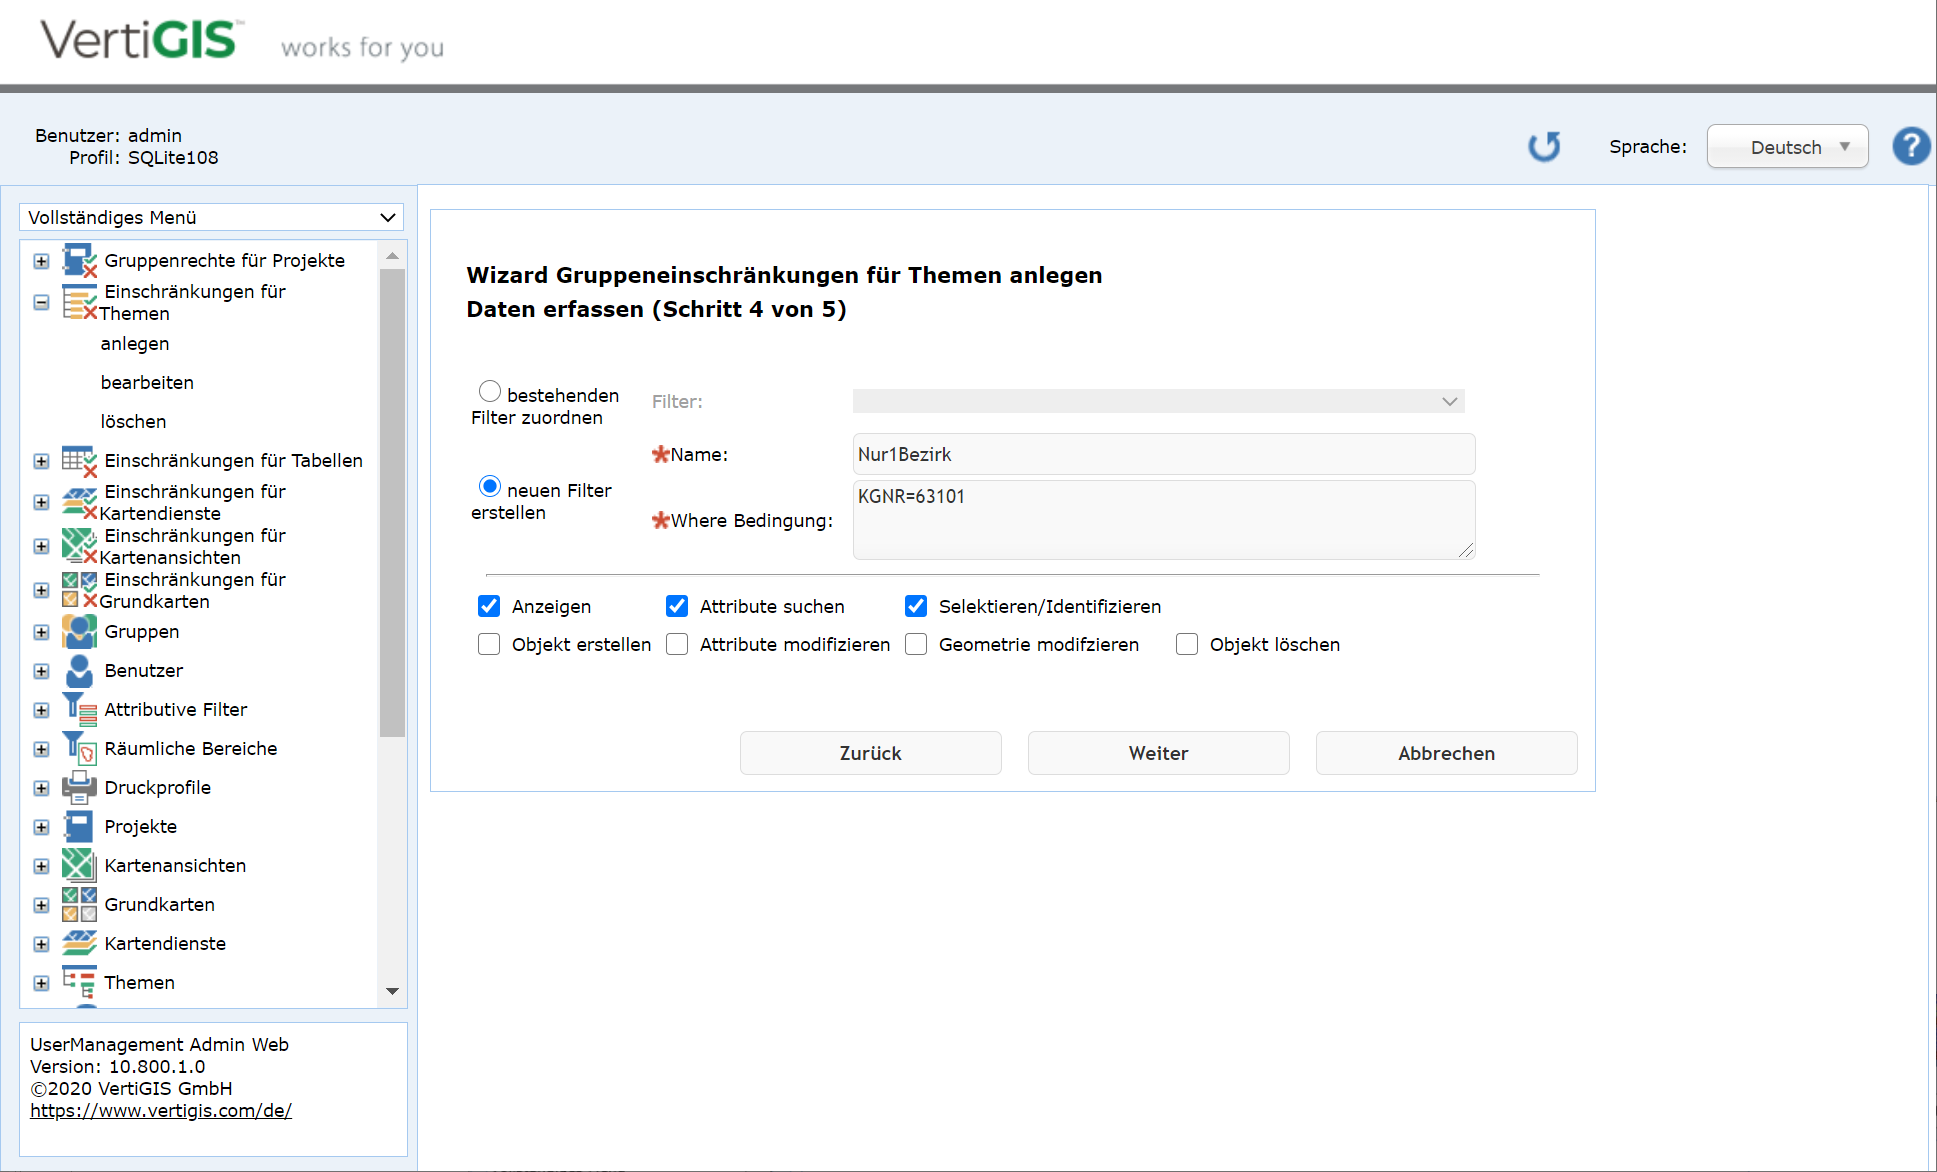The height and width of the screenshot is (1172, 1937).
Task: Click the menu tree scrollbar thumb
Action: click(x=392, y=500)
